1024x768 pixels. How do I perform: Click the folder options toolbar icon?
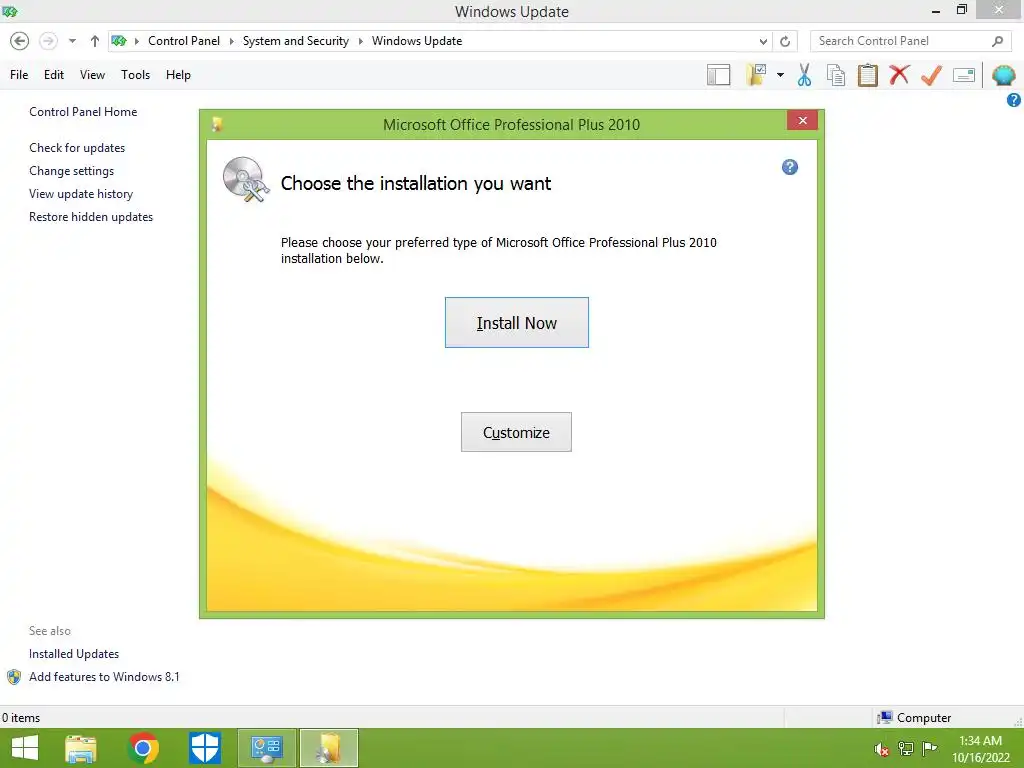point(756,75)
